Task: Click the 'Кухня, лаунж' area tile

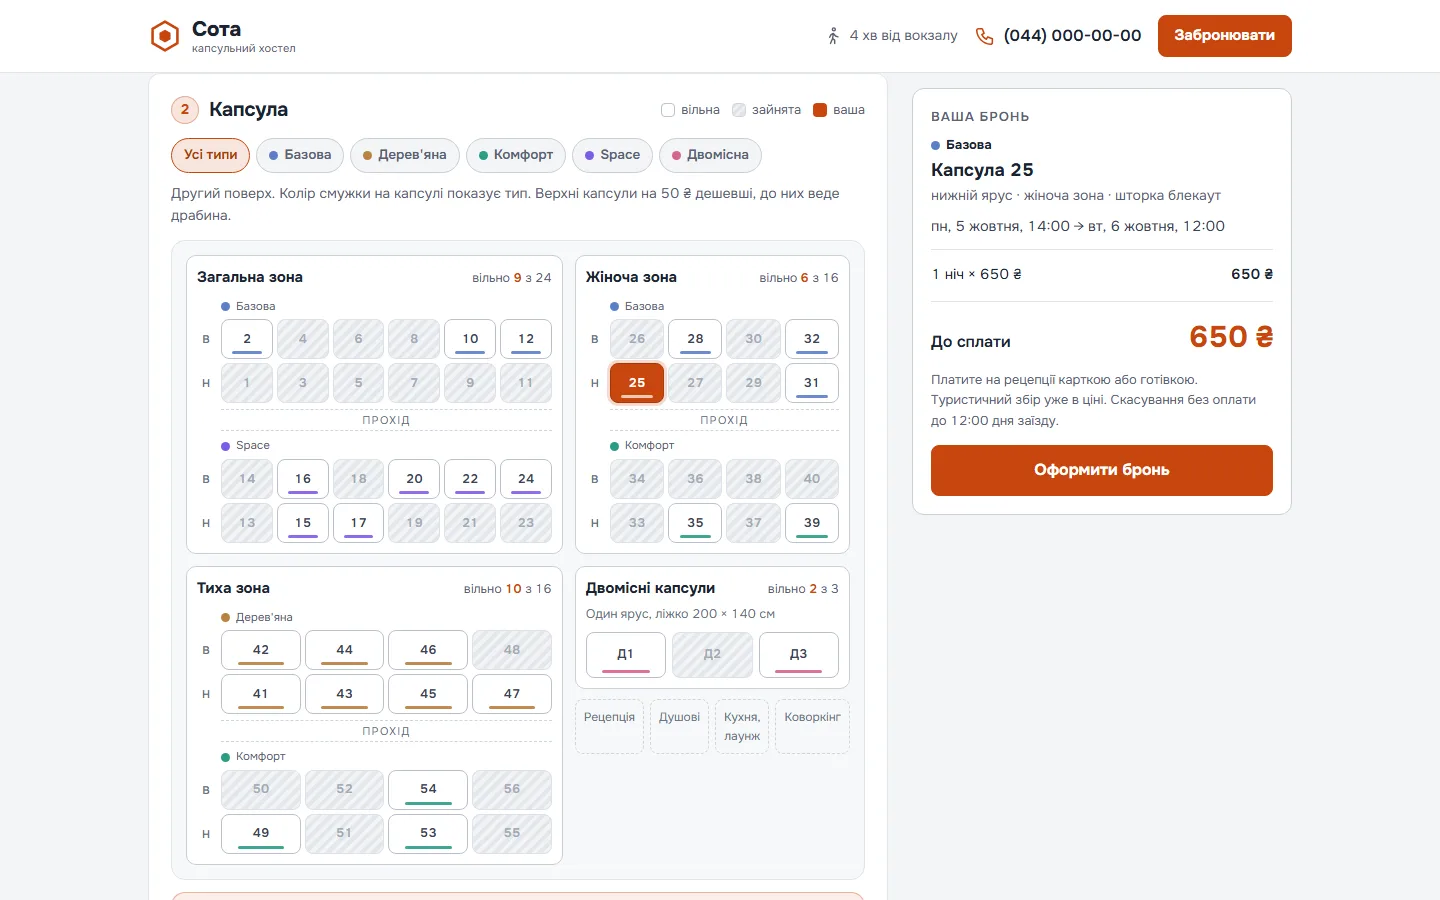Action: [742, 726]
